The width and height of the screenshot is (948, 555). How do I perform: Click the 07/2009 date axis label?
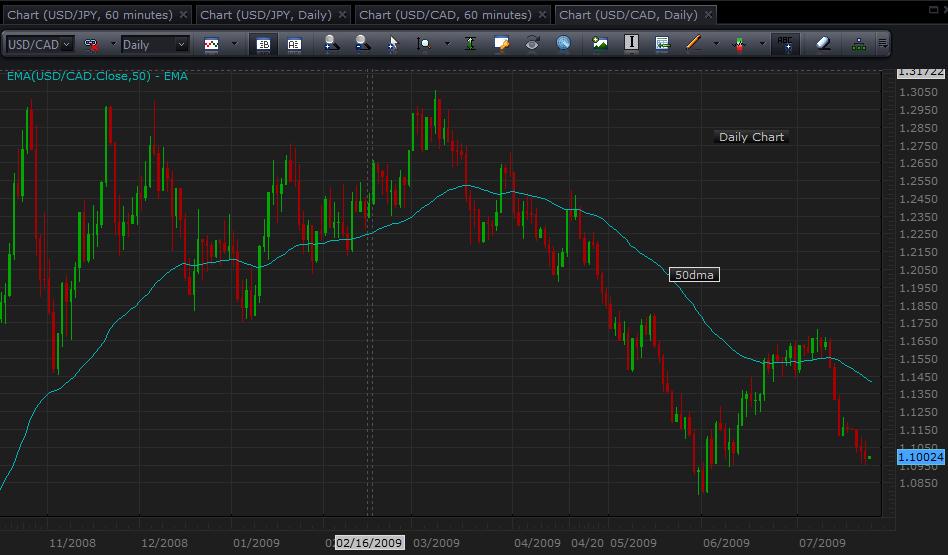[x=822, y=543]
